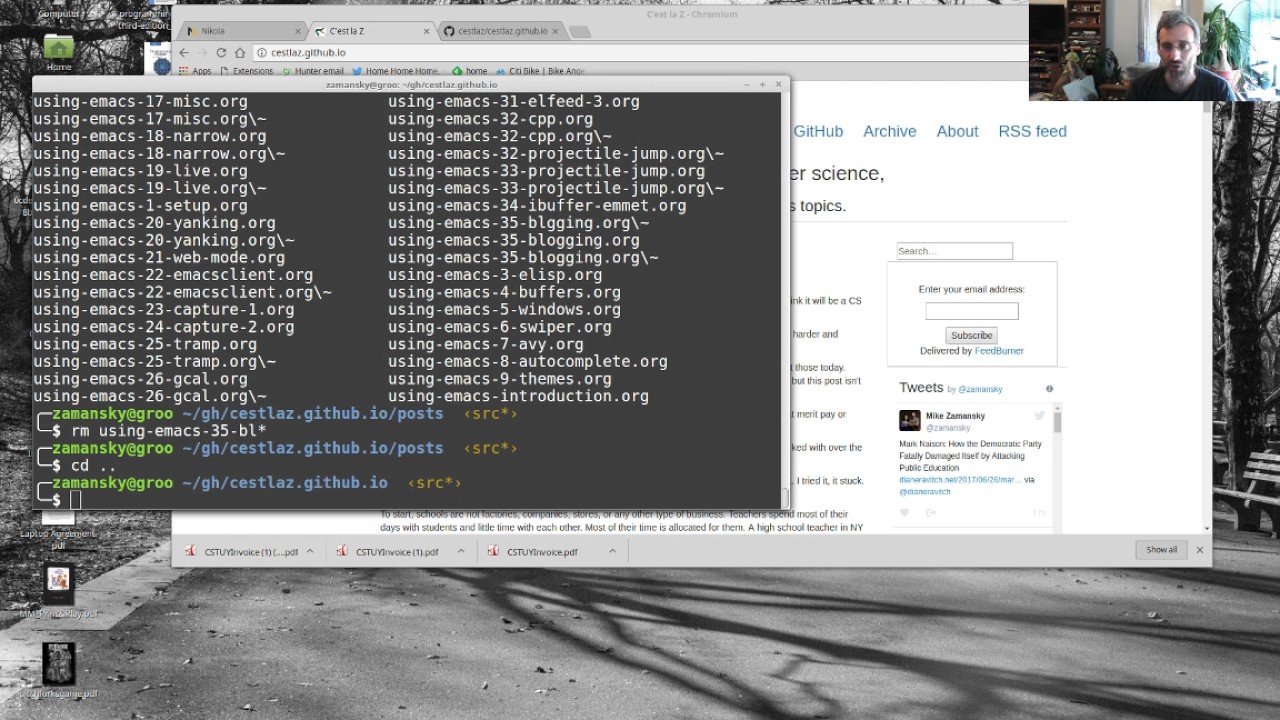This screenshot has width=1280, height=720.
Task: Click the site info icon beside cestlaz.github.io
Action: click(x=261, y=52)
